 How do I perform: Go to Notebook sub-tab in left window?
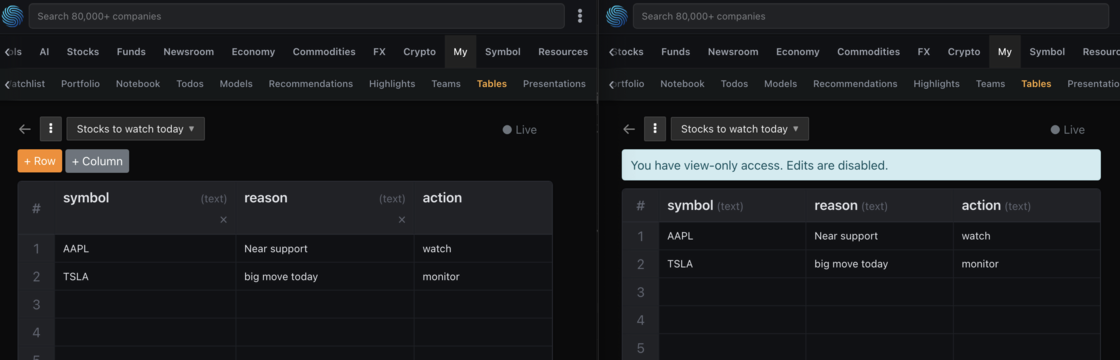pyautogui.click(x=138, y=84)
